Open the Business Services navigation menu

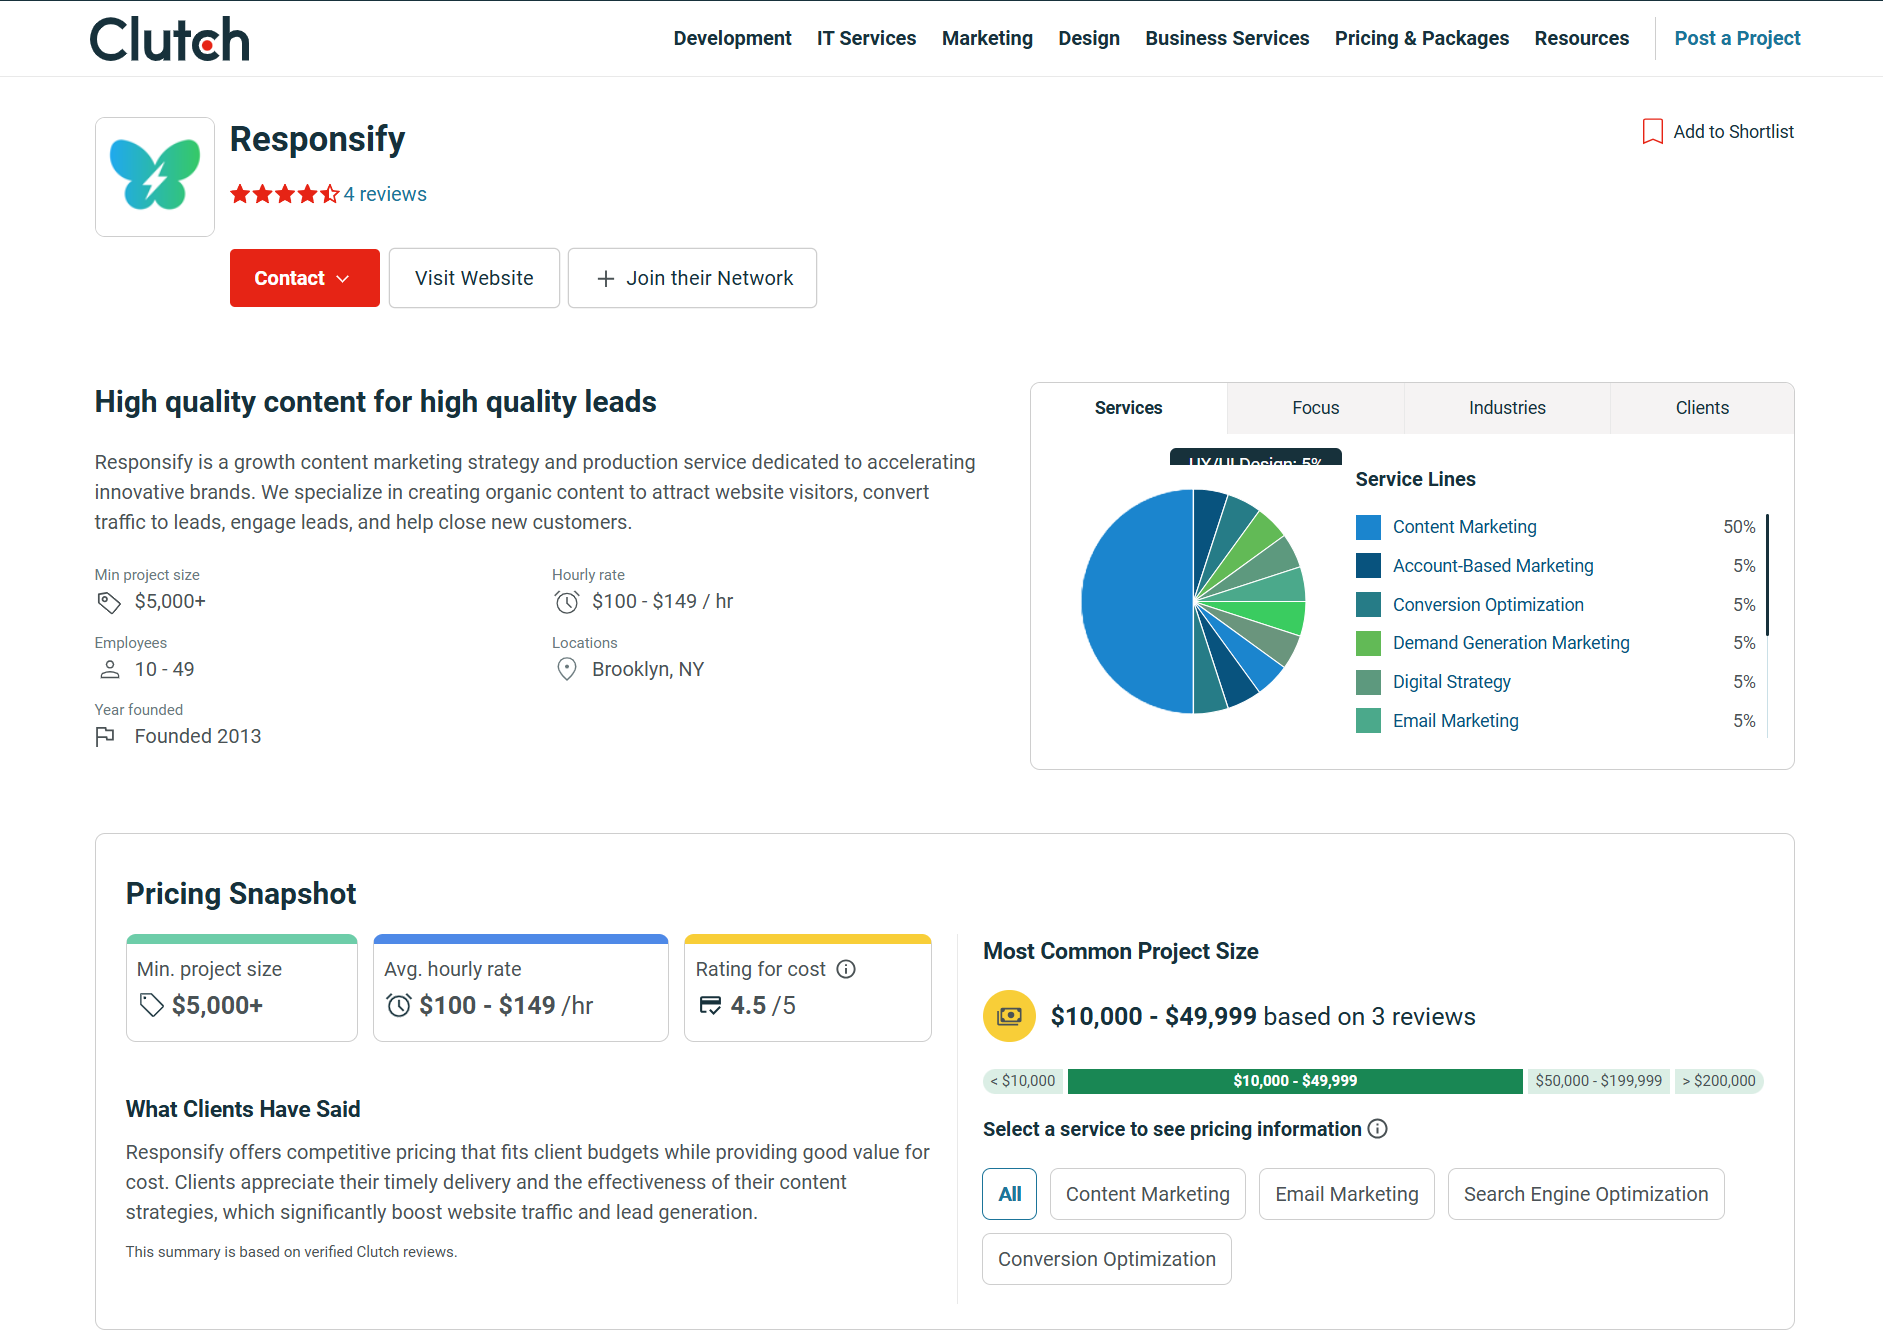pyautogui.click(x=1227, y=38)
